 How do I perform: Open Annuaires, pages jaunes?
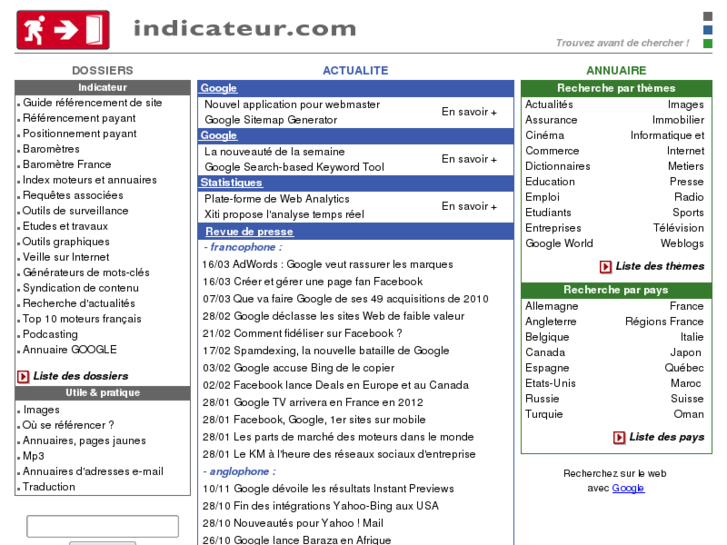pyautogui.click(x=84, y=441)
